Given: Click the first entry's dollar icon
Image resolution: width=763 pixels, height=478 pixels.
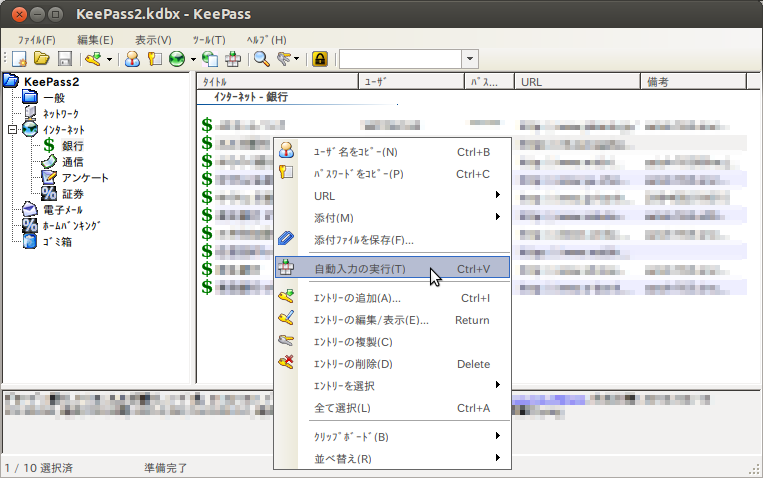Looking at the screenshot, I should [207, 125].
